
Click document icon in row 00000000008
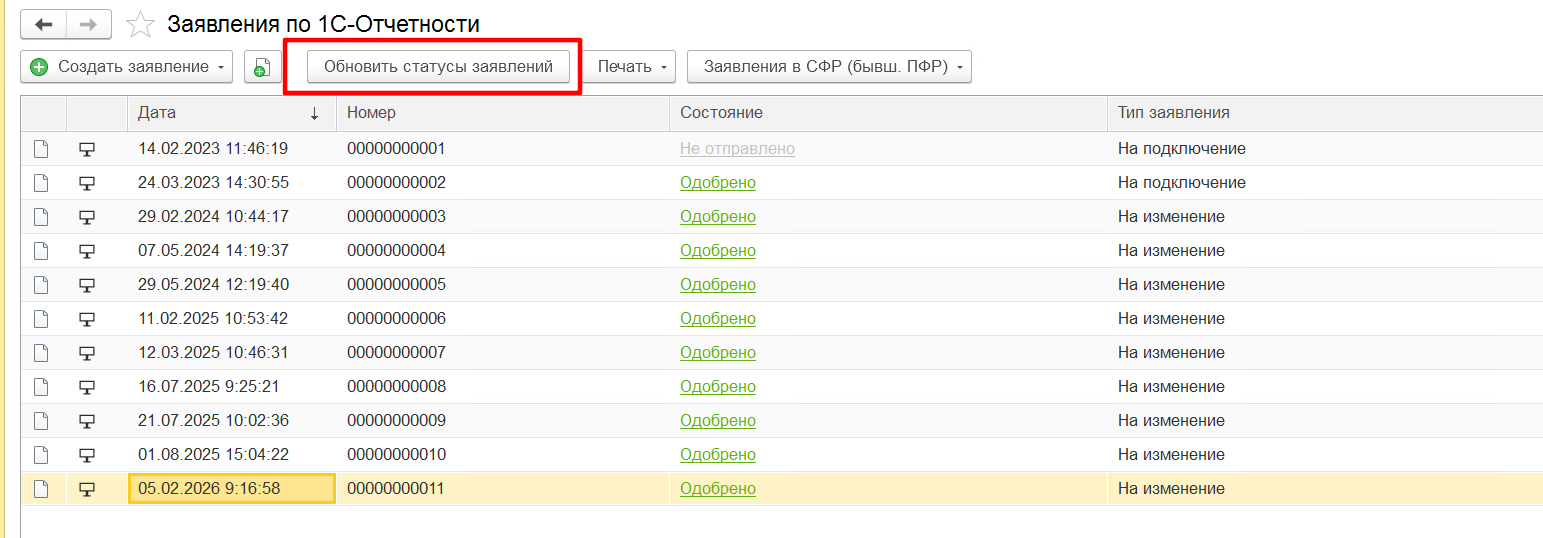point(41,387)
